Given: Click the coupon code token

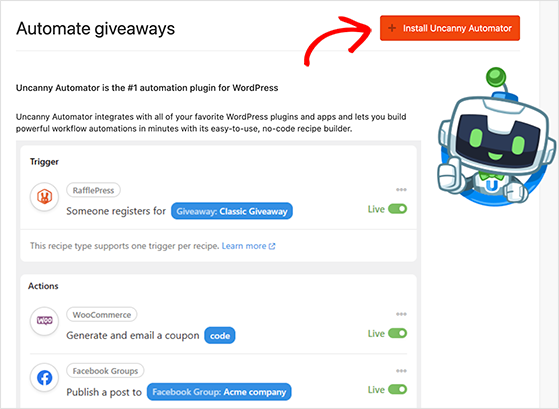Looking at the screenshot, I should [x=220, y=336].
